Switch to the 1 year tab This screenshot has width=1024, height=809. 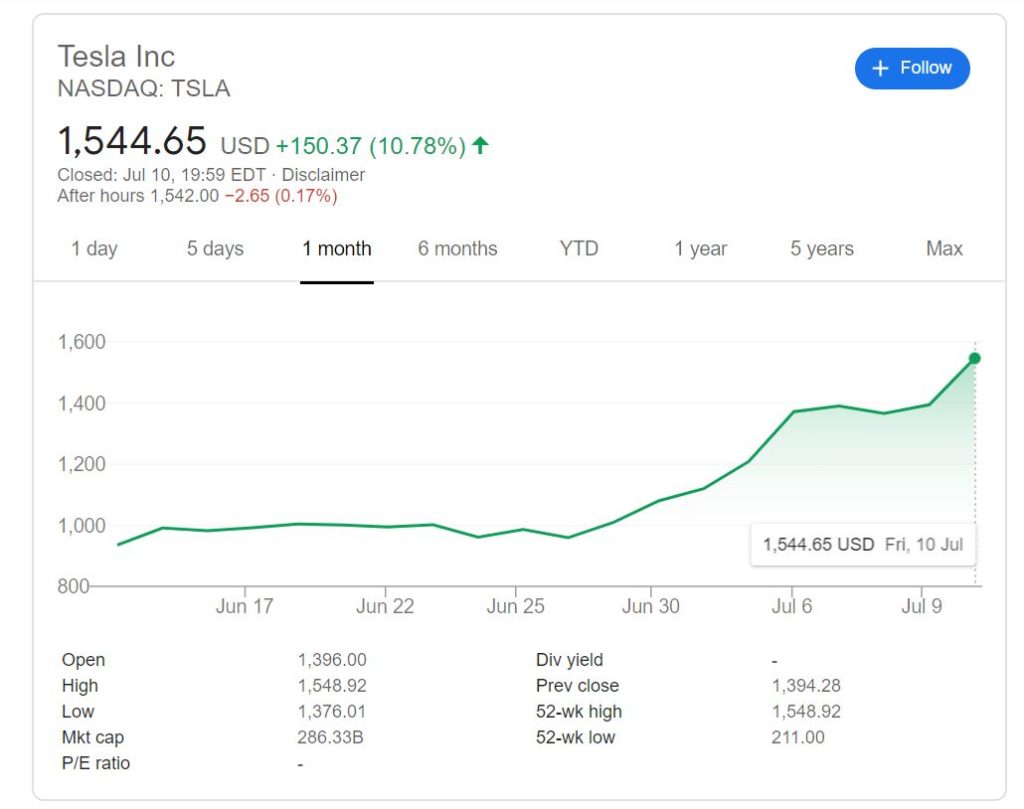click(x=700, y=249)
